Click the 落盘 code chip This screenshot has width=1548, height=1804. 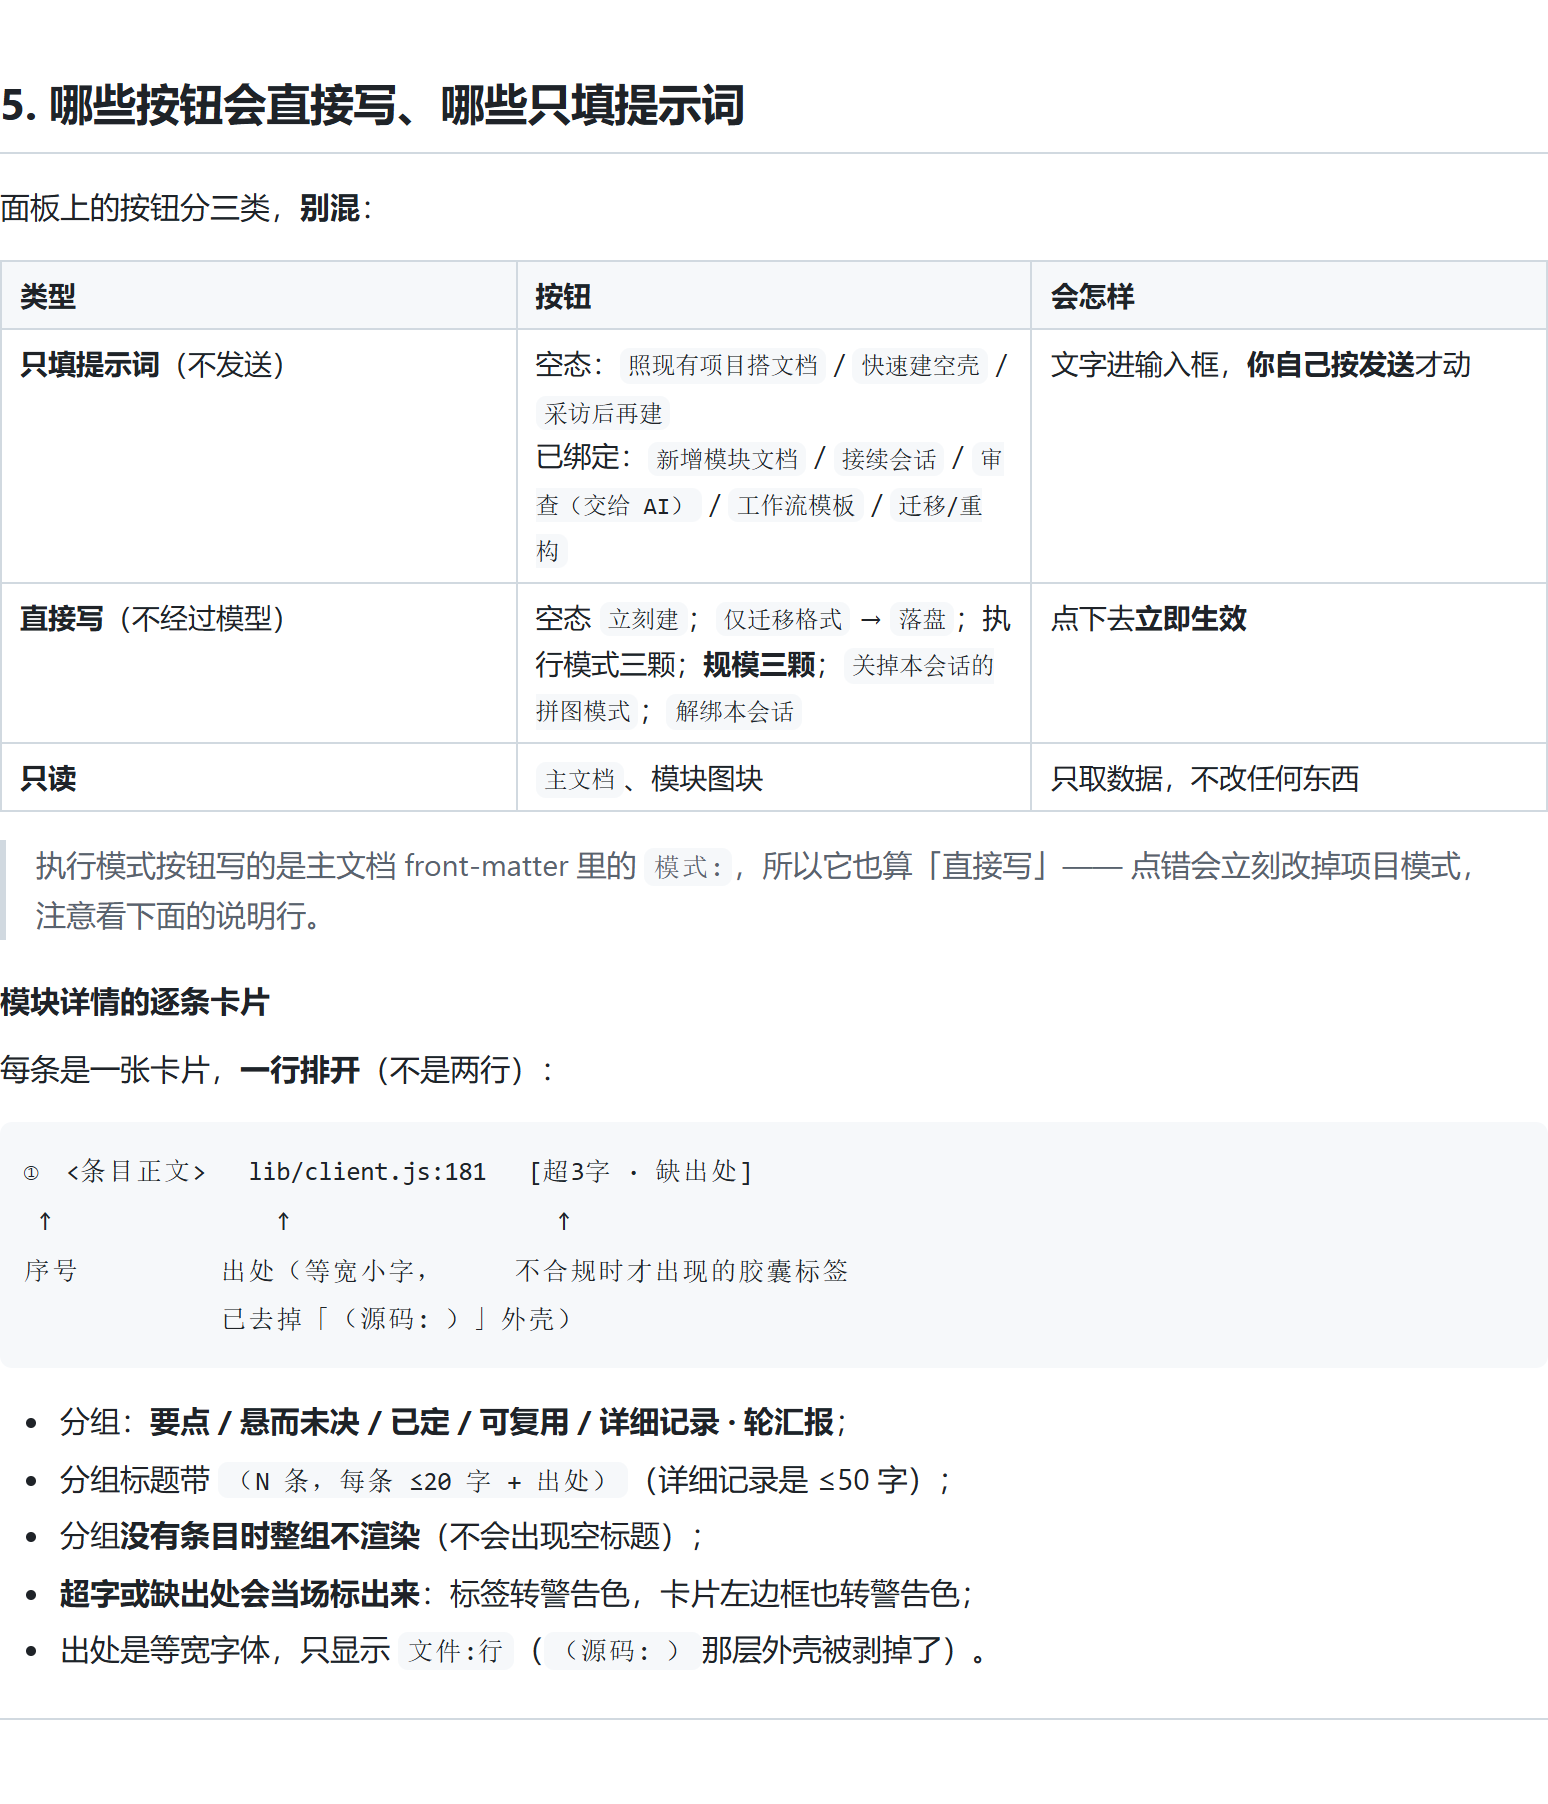(922, 619)
